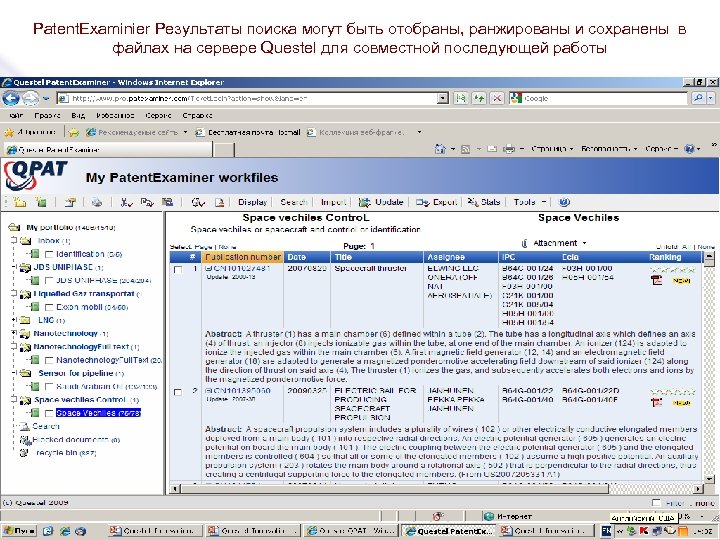Expand the LNG folder
Image resolution: width=720 pixels, height=540 pixels.
tap(14, 320)
